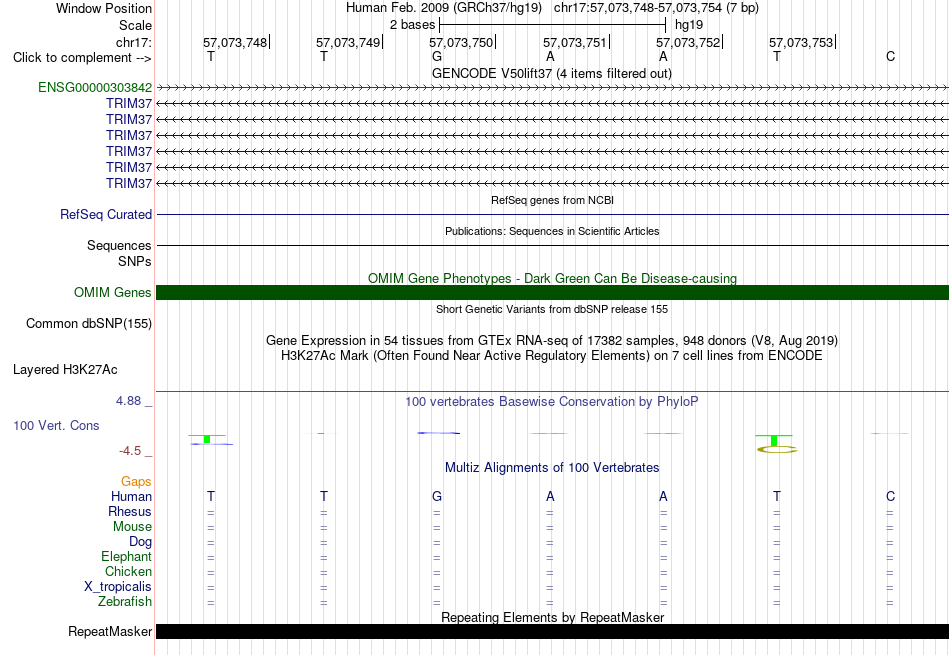The image size is (950, 655).
Task: Click base G in the complement sequence row
Action: 437,56
